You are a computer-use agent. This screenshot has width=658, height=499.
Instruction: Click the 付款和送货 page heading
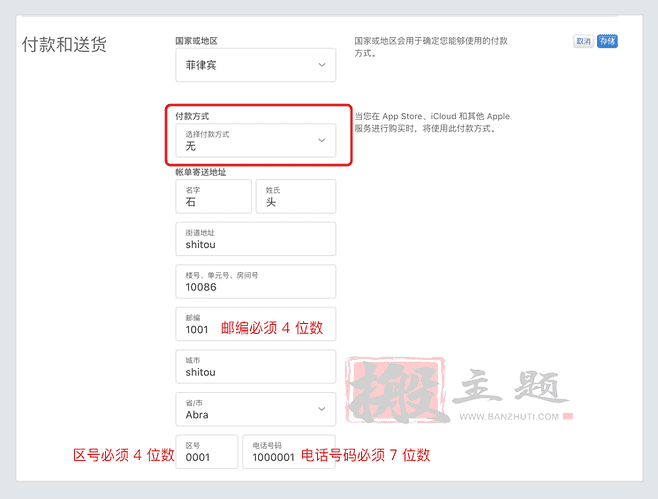64,44
